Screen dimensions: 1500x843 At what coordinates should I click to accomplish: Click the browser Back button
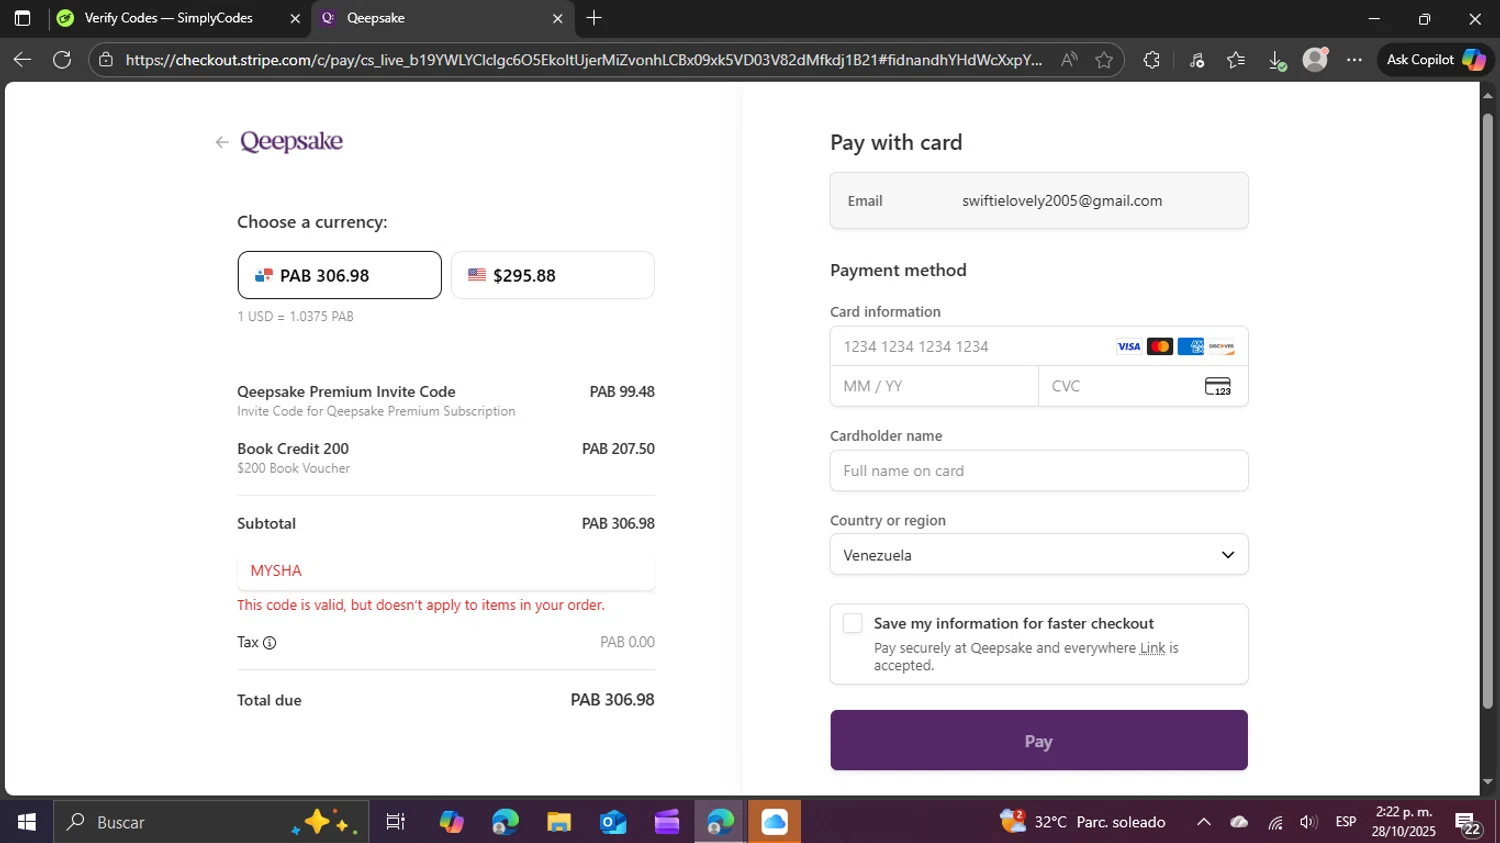[22, 60]
